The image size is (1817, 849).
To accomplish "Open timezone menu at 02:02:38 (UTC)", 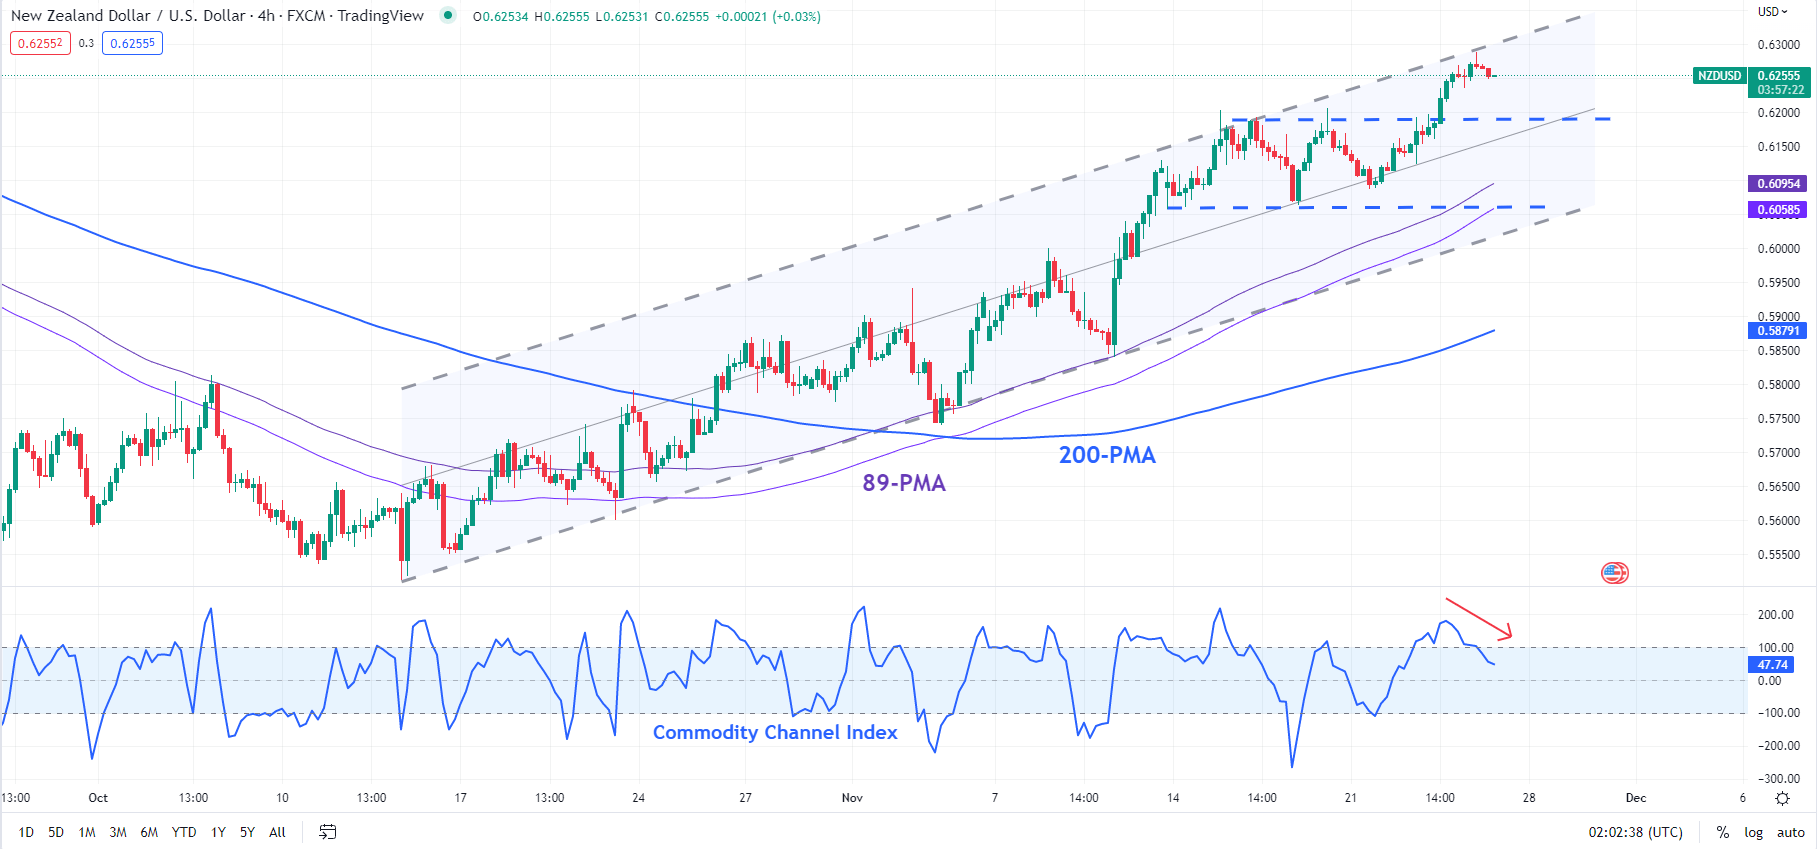I will [1635, 832].
